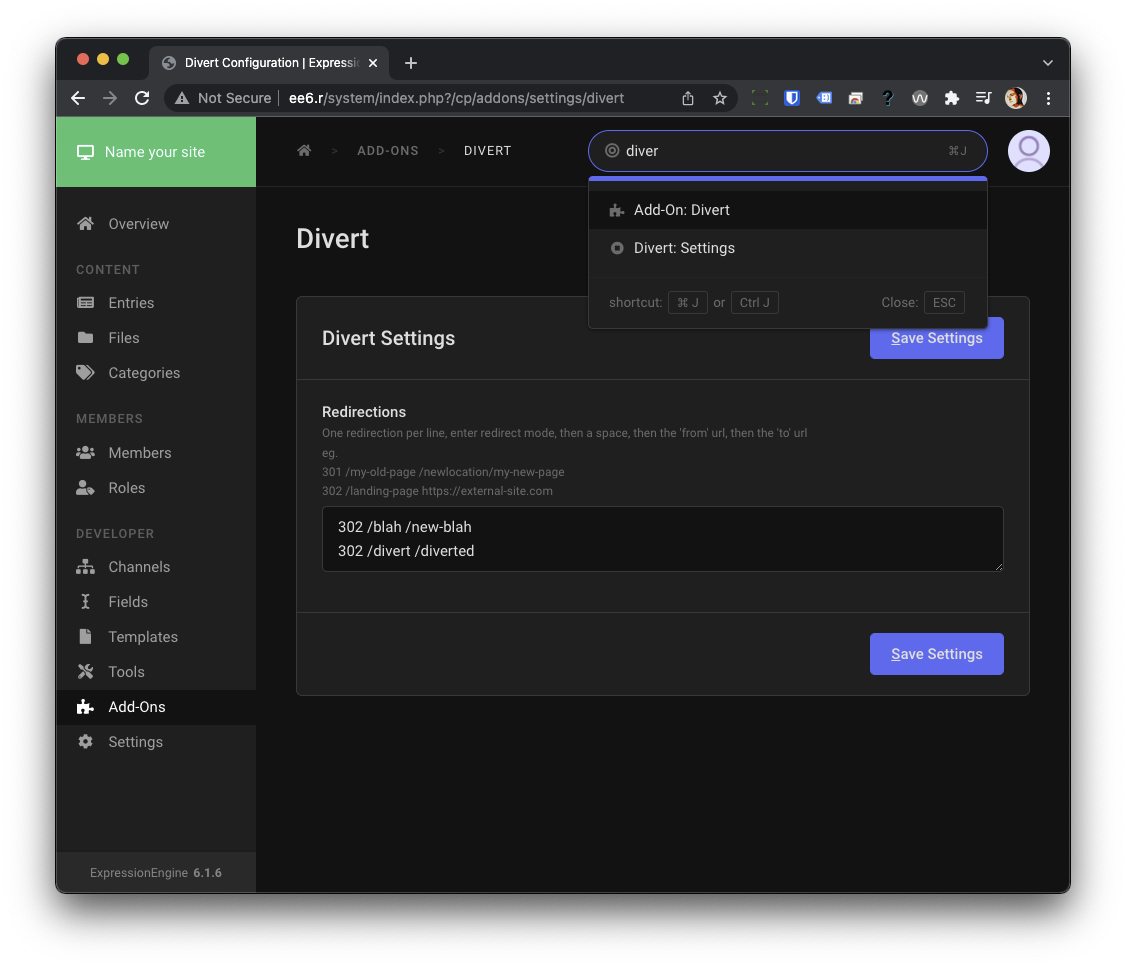
Task: Click the address bar URL
Action: click(456, 98)
